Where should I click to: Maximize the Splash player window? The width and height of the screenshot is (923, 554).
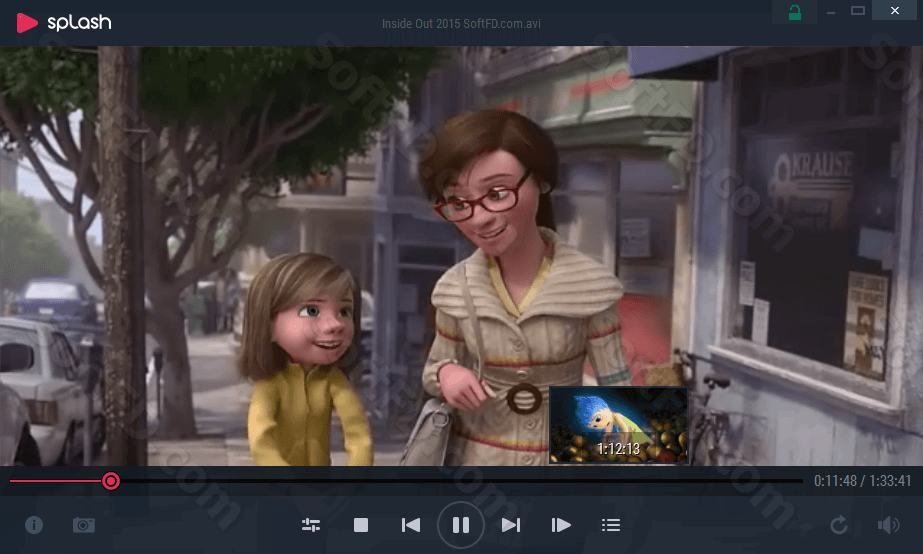[x=858, y=11]
